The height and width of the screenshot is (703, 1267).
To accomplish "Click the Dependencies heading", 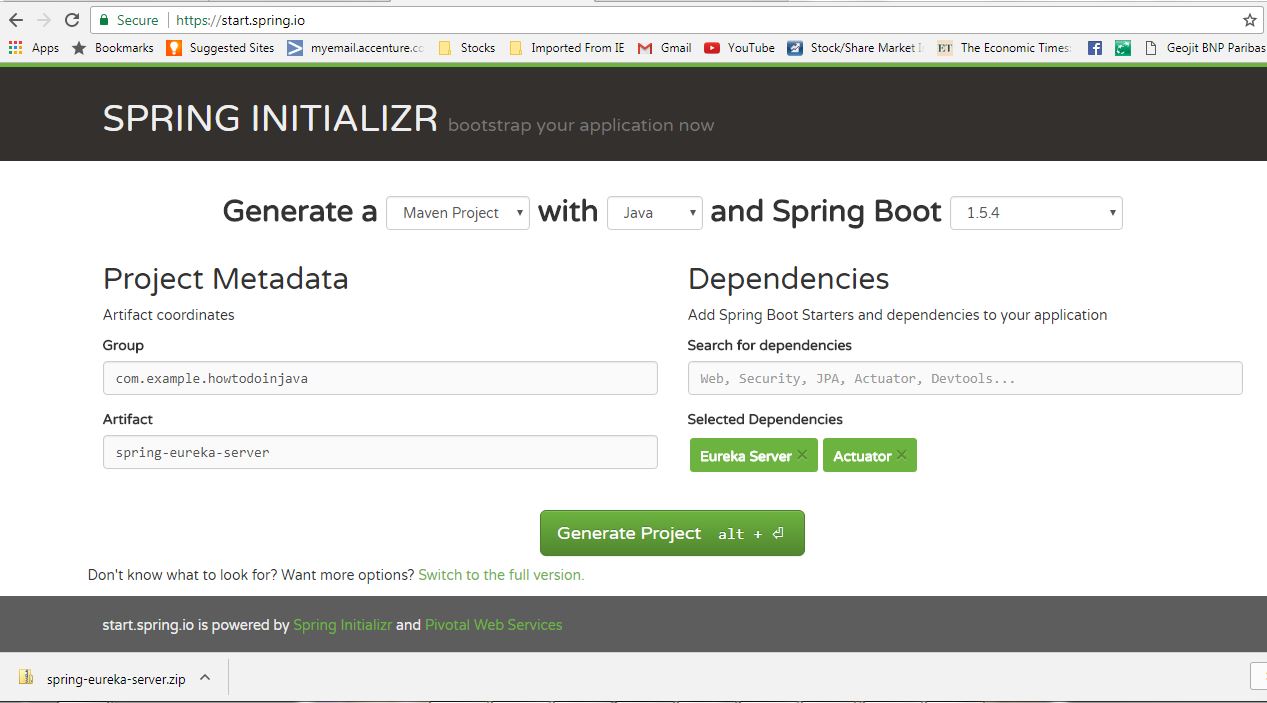I will pyautogui.click(x=789, y=279).
